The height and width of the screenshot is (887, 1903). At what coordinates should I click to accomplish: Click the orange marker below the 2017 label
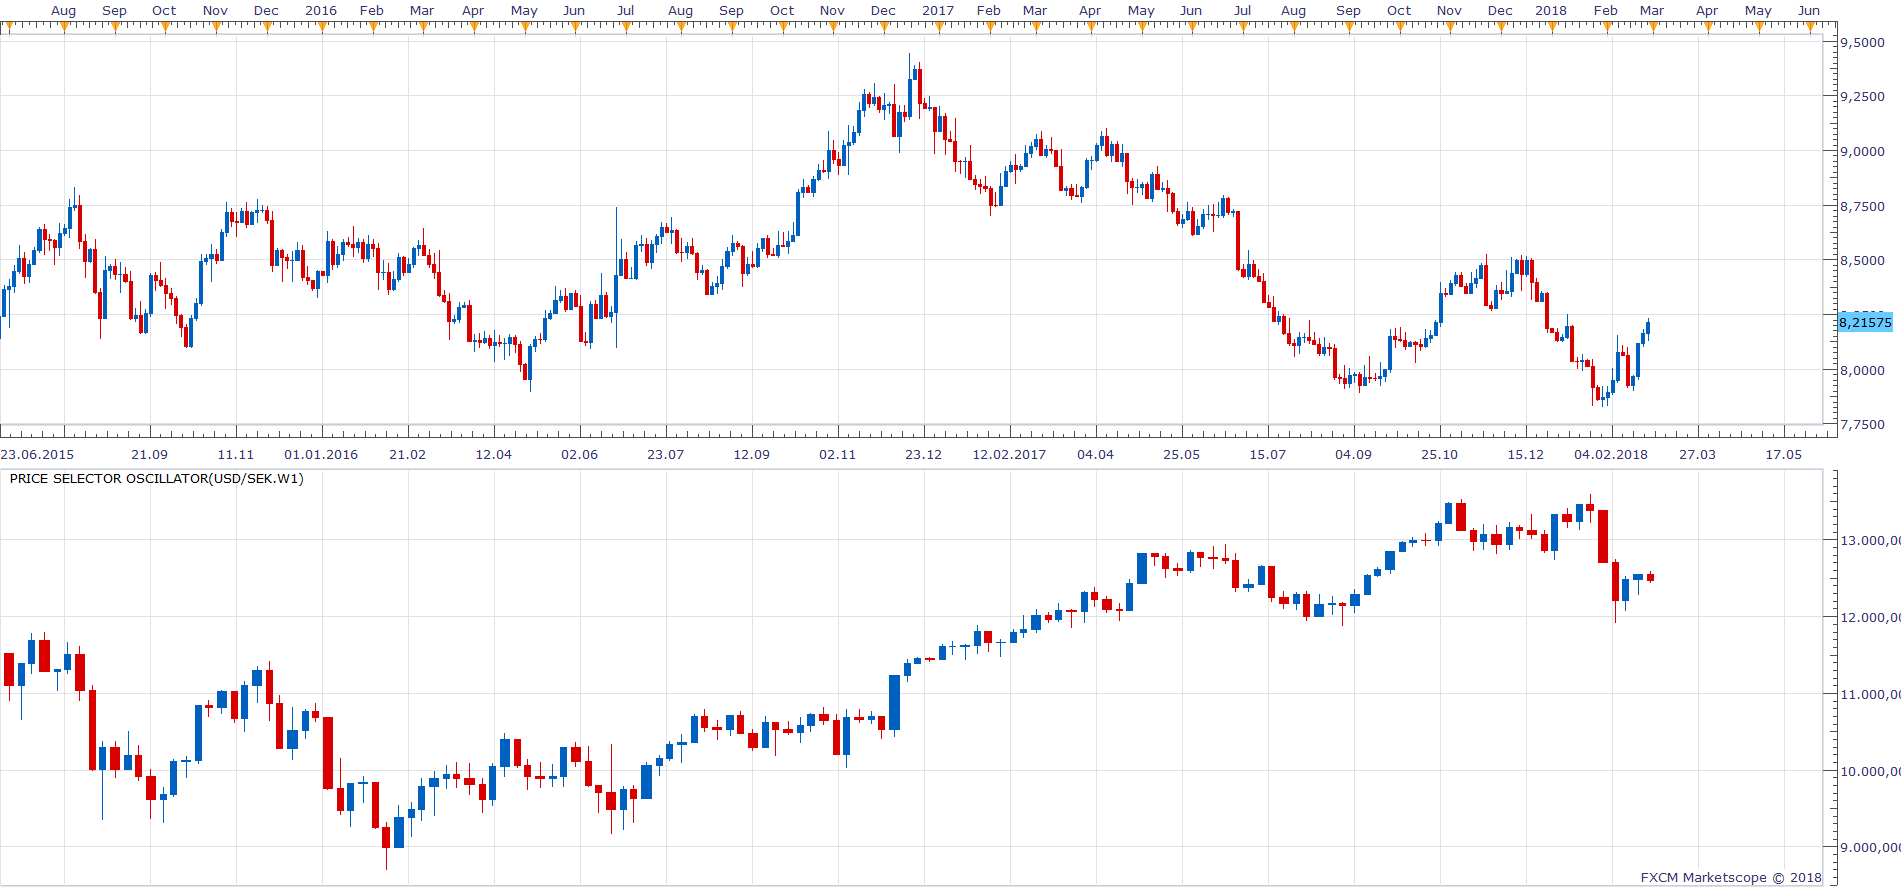point(937,27)
